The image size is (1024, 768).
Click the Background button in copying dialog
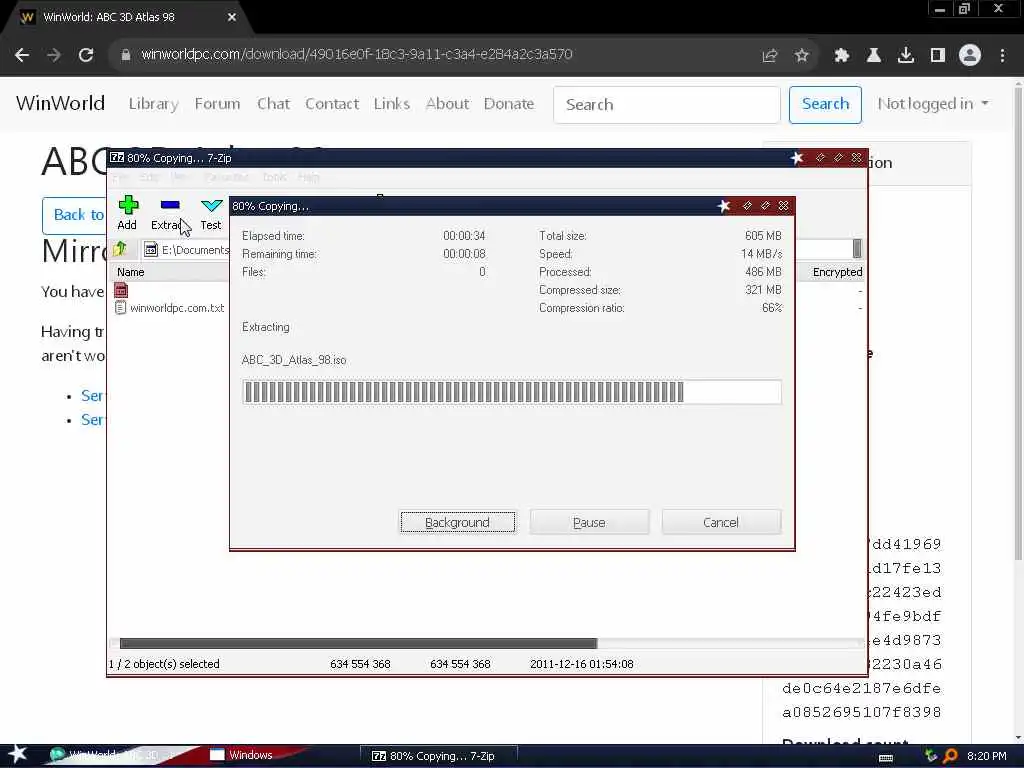(457, 522)
